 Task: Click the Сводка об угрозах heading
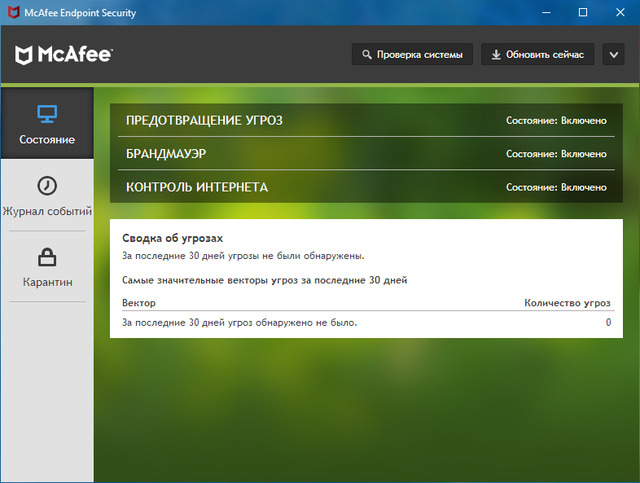tap(172, 239)
